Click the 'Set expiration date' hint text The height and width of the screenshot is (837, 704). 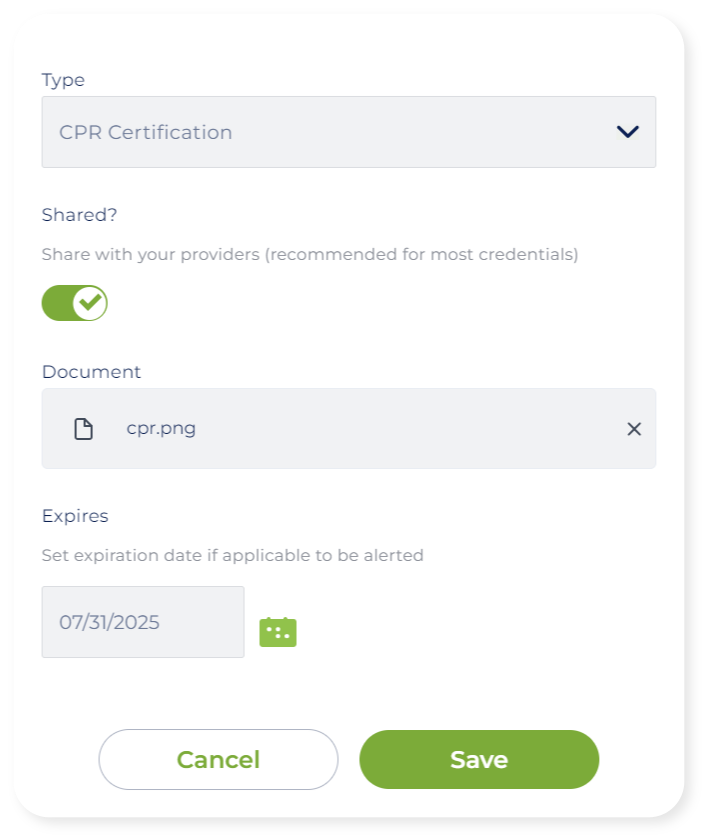(x=232, y=555)
